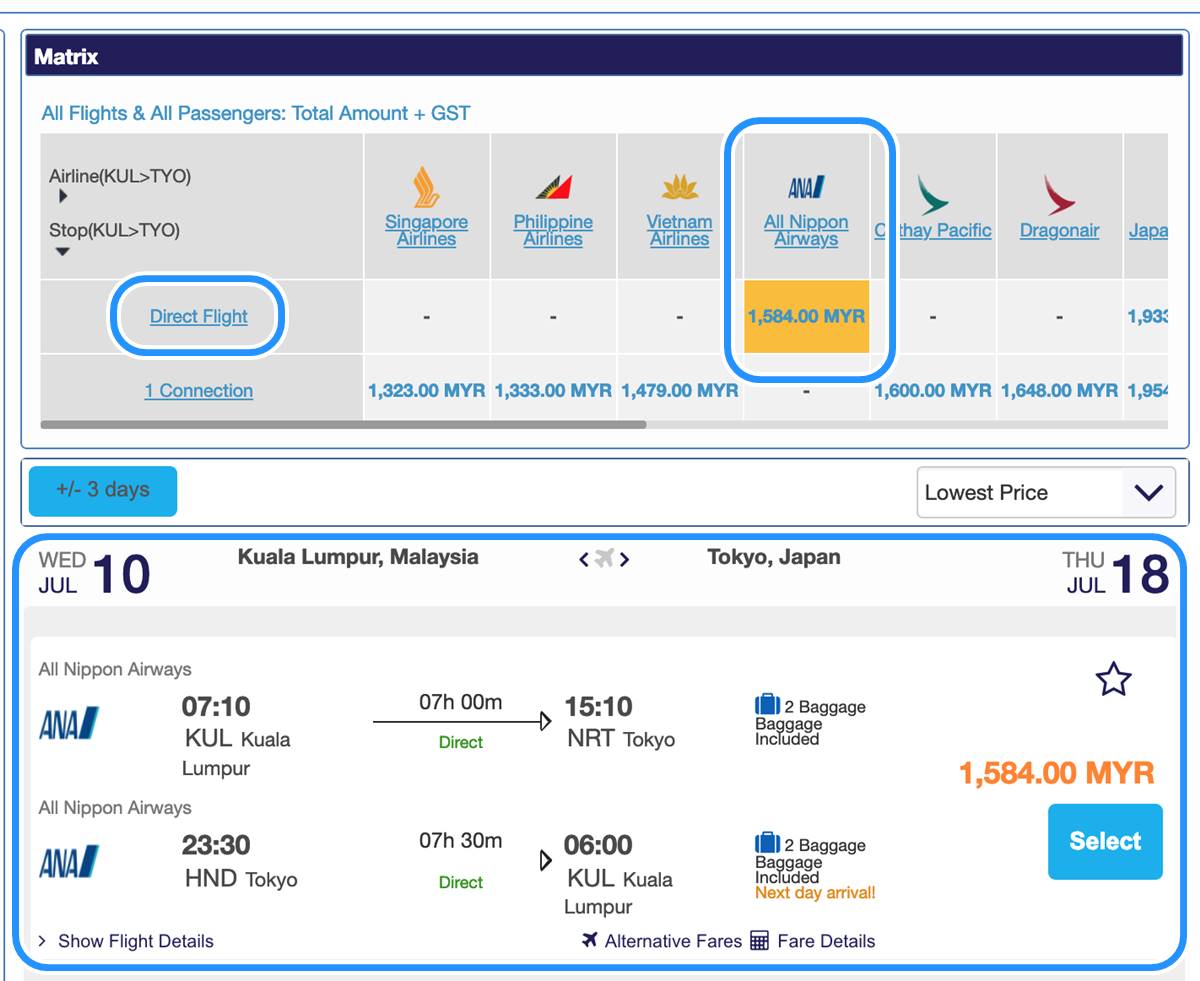
Task: Click the Vietnam Airlines lotus logo
Action: click(x=680, y=187)
